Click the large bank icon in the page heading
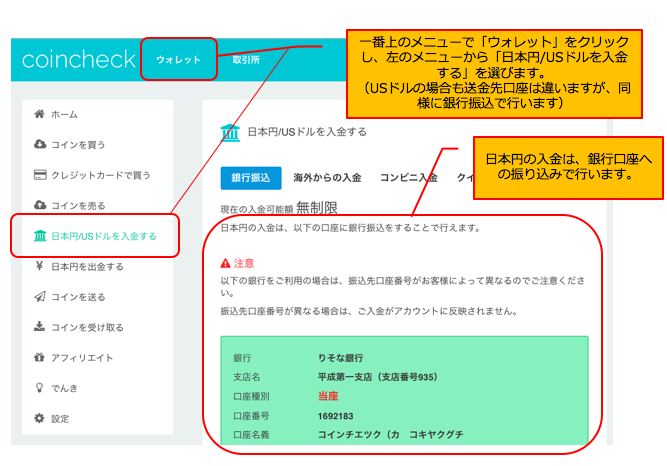 230,132
